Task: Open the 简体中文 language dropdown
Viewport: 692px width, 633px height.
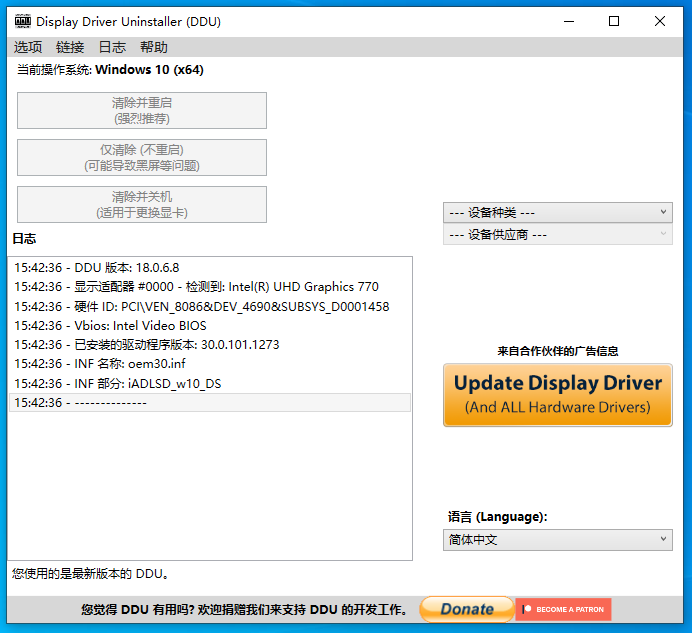Action: coord(557,540)
